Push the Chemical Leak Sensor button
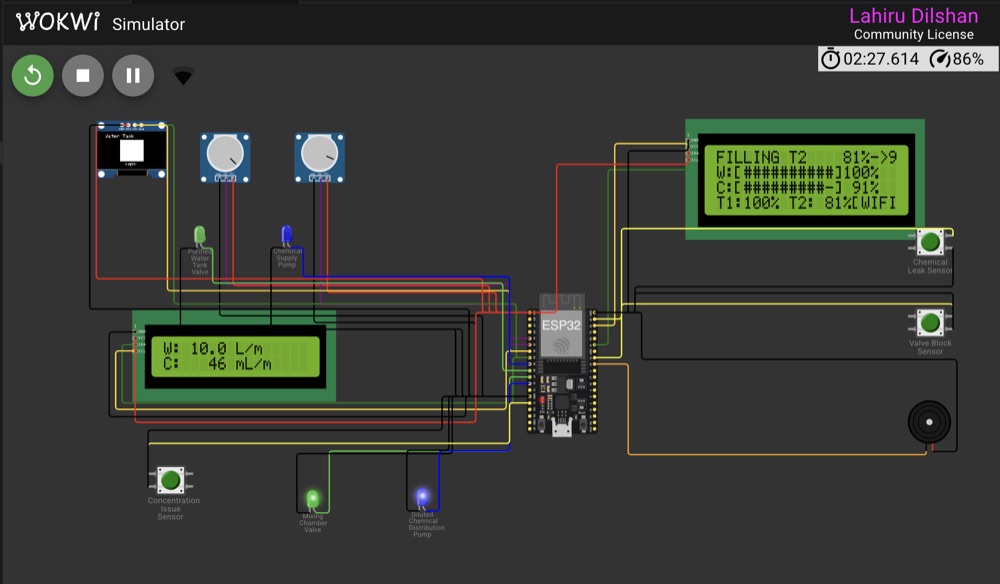The height and width of the screenshot is (584, 1000). (x=930, y=242)
